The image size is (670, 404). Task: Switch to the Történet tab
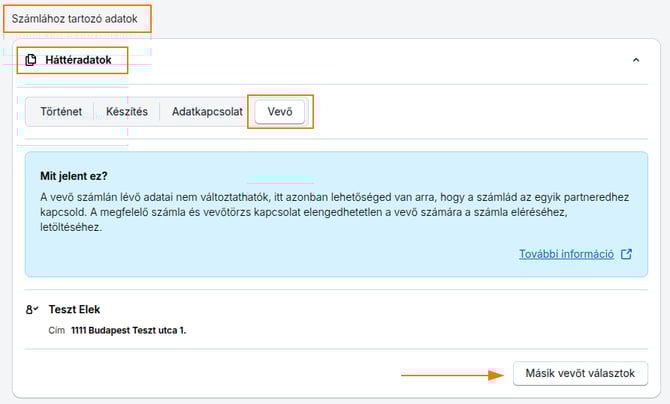(x=61, y=112)
